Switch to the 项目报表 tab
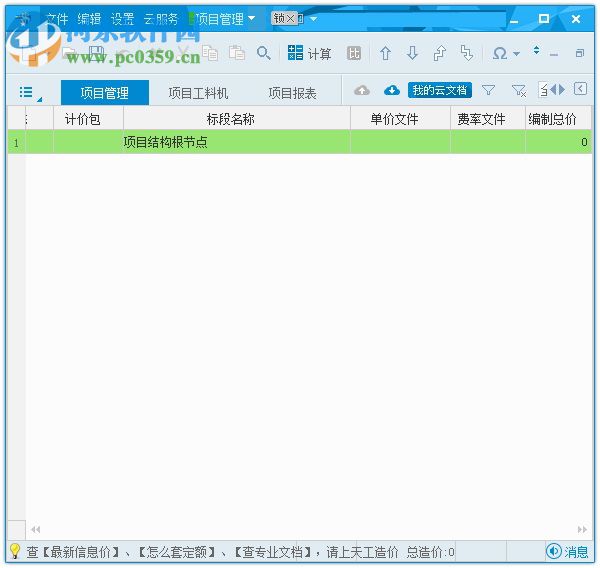Image resolution: width=600 pixels, height=568 pixels. point(292,93)
